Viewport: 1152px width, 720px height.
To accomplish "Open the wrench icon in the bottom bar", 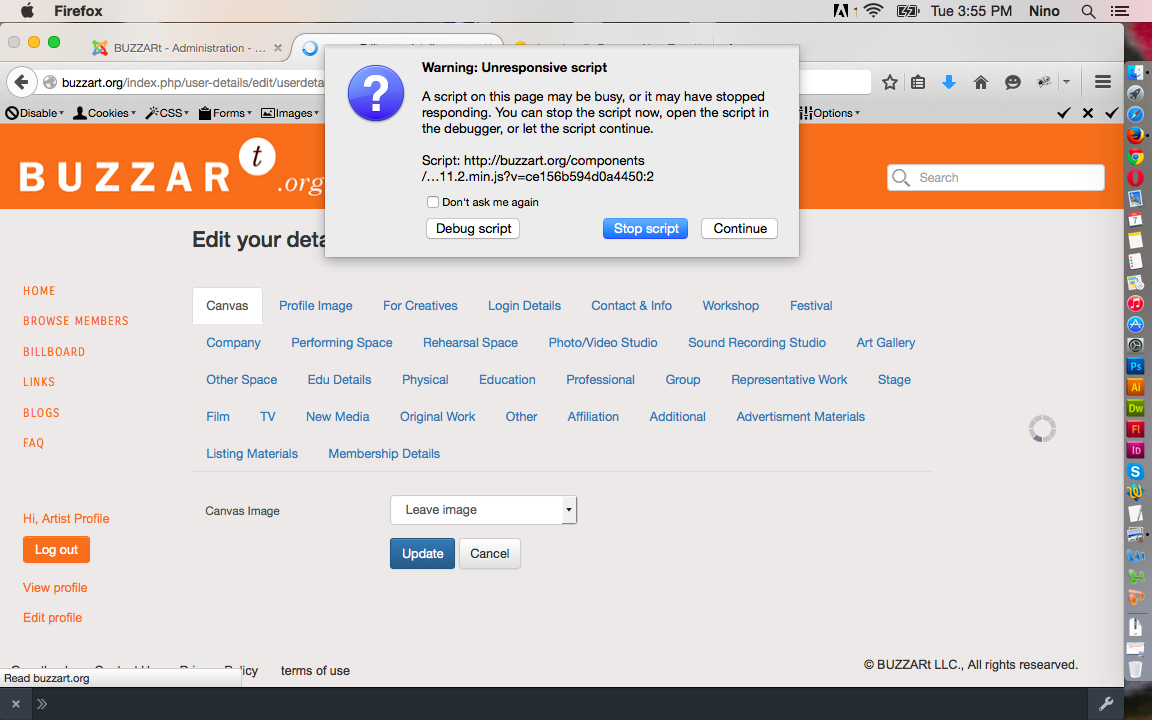I will (1106, 704).
